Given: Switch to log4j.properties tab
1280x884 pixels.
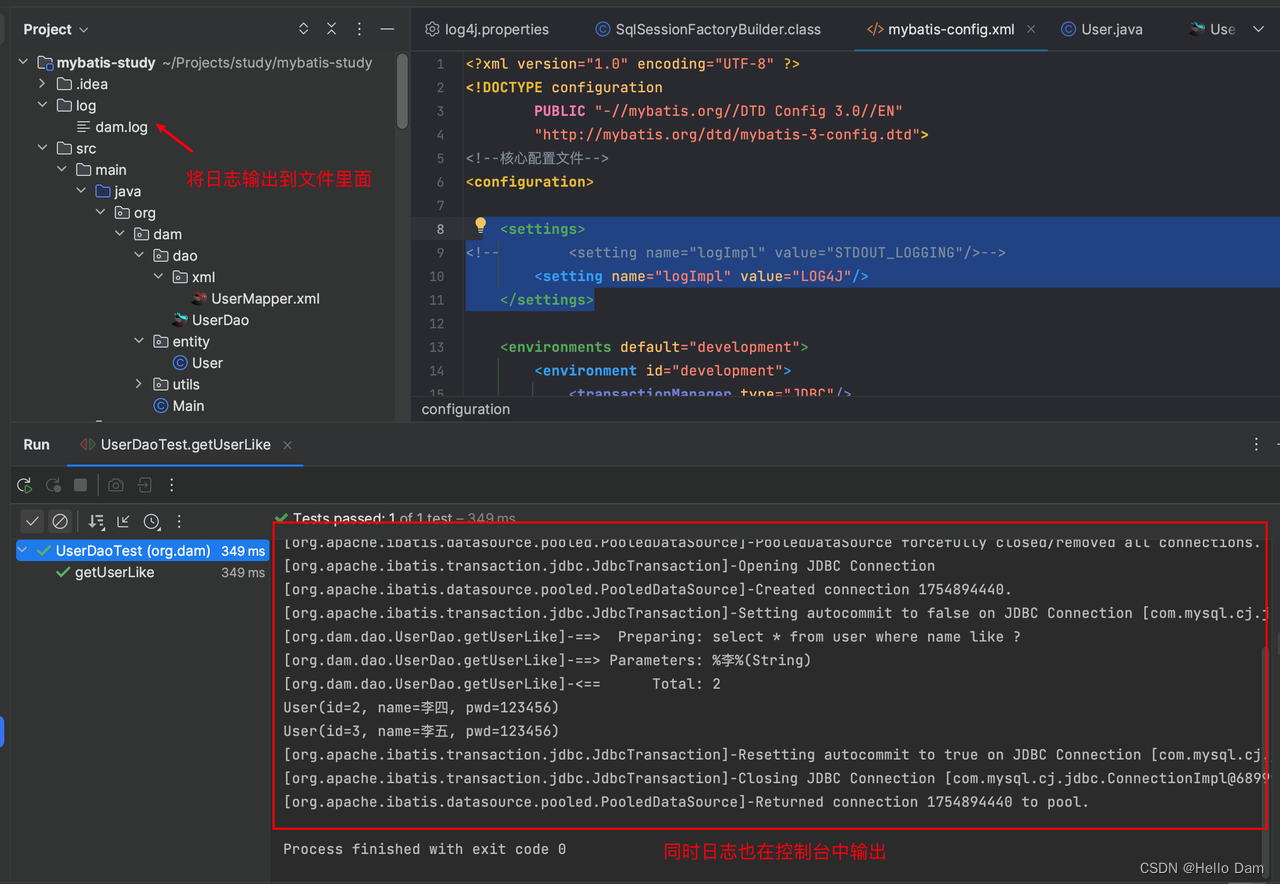Looking at the screenshot, I should (x=487, y=29).
